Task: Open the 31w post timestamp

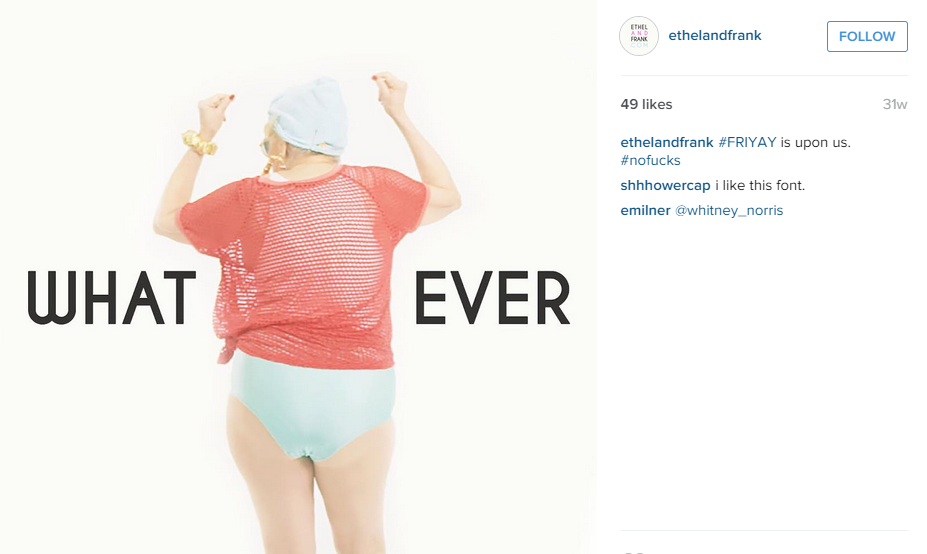Action: [x=894, y=105]
